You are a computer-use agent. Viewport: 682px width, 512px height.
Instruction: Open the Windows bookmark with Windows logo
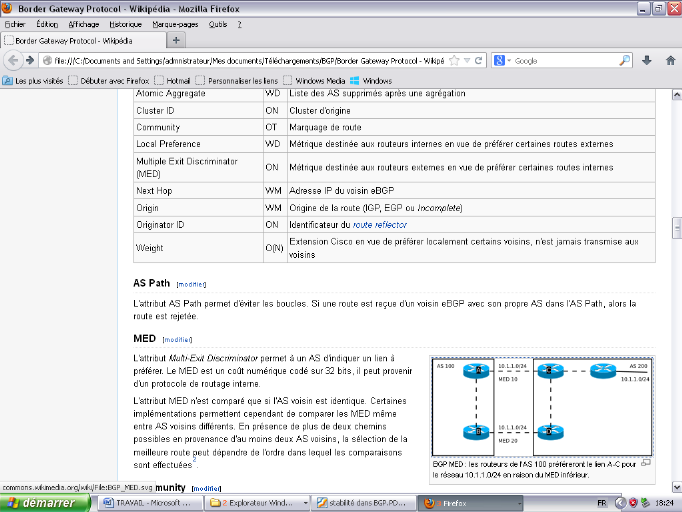click(371, 80)
